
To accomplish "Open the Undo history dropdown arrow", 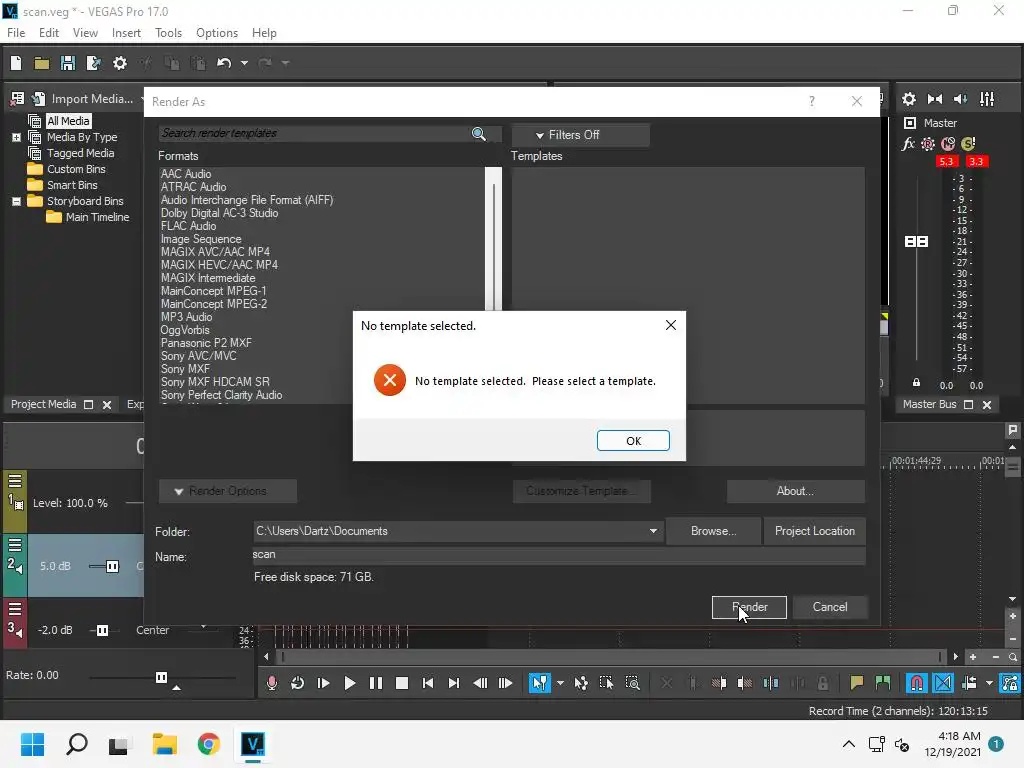I will tap(244, 63).
